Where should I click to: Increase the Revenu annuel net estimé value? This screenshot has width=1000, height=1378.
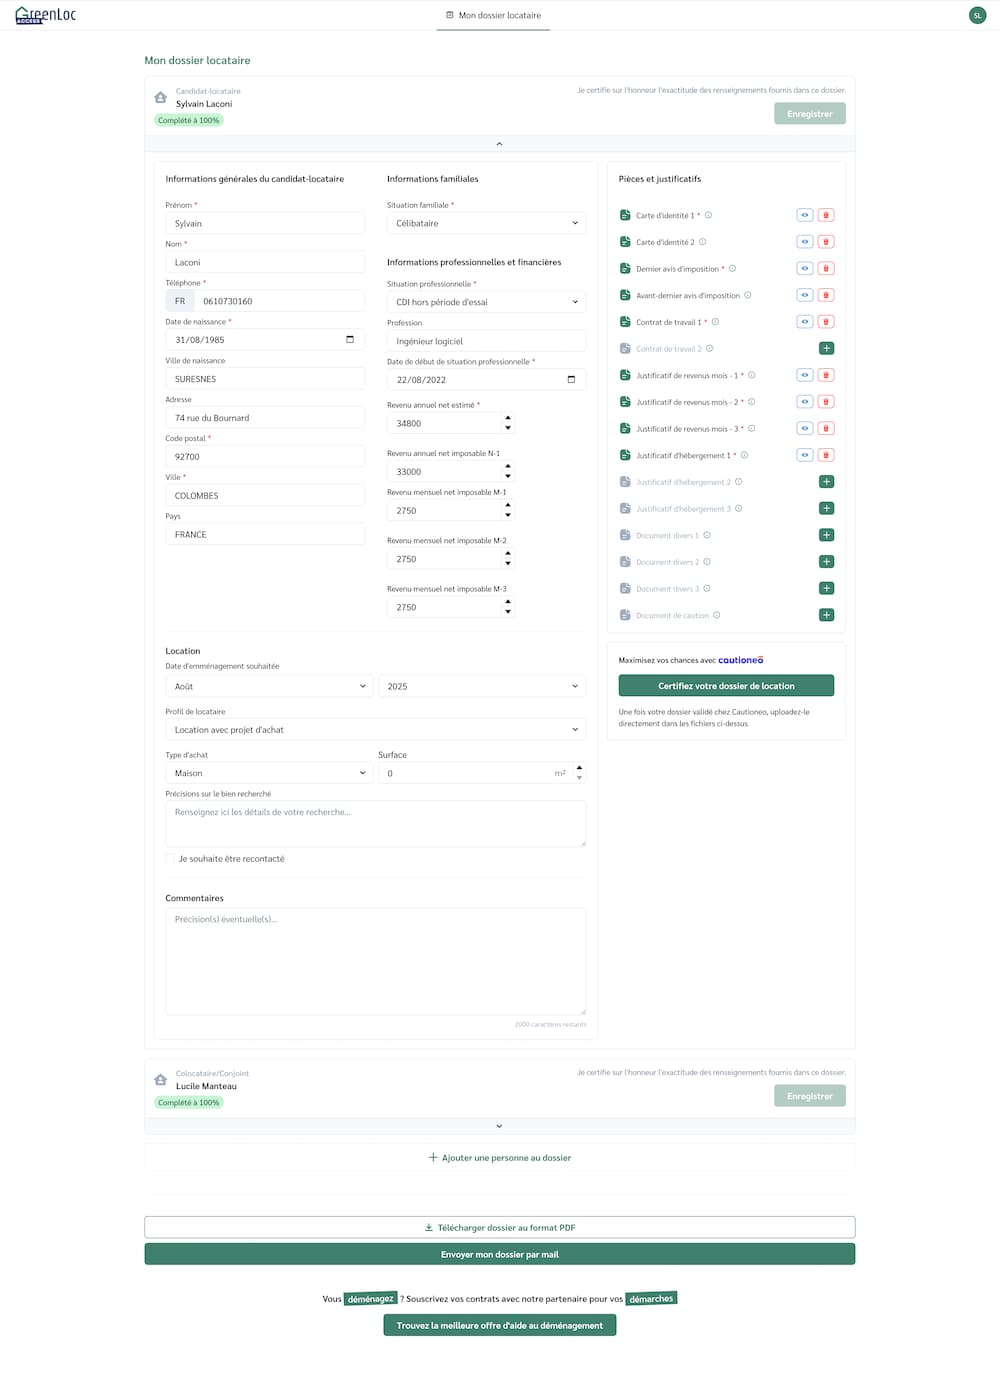(508, 418)
